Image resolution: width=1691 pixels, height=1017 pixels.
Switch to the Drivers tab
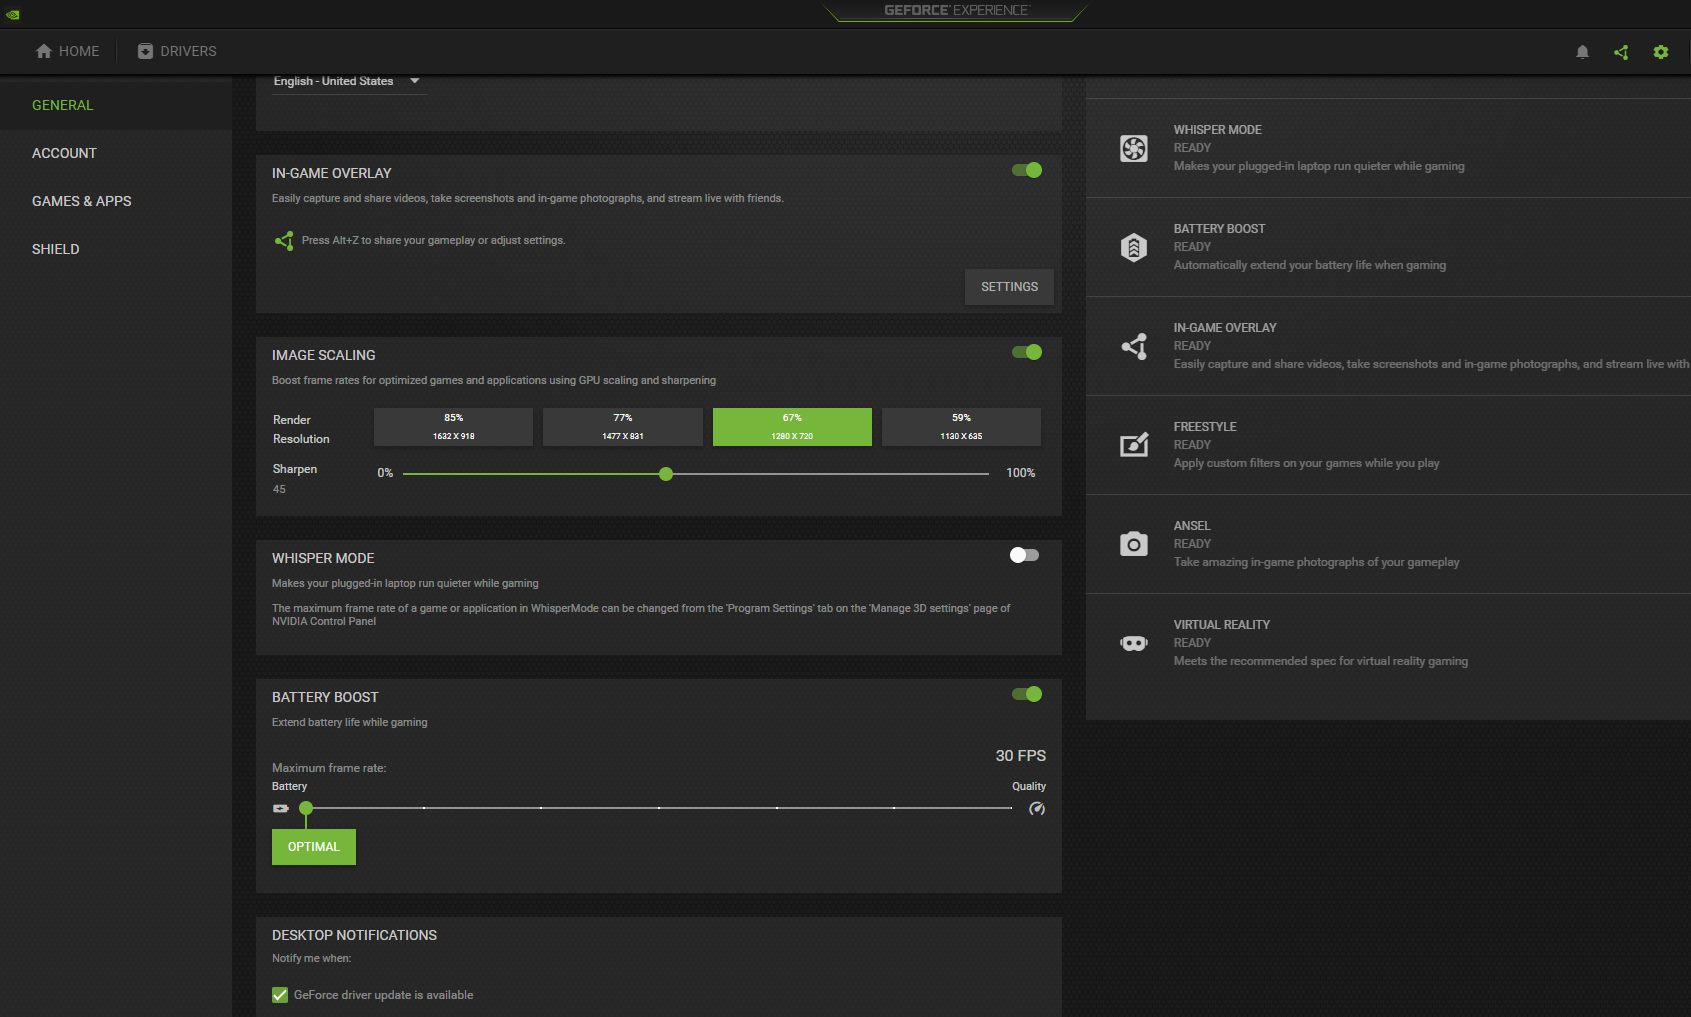[x=177, y=51]
